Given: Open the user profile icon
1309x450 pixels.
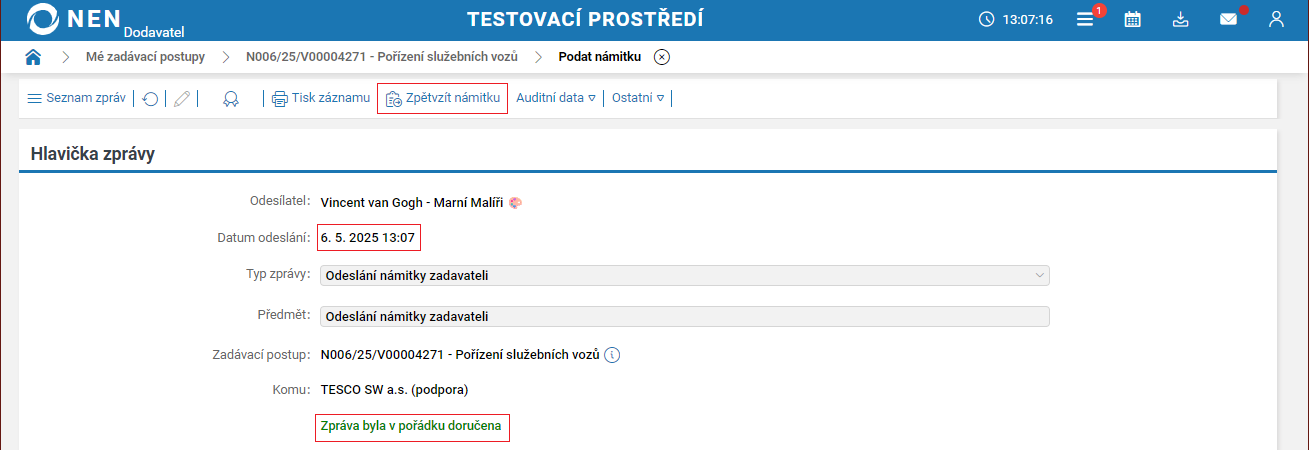Looking at the screenshot, I should [x=1276, y=19].
